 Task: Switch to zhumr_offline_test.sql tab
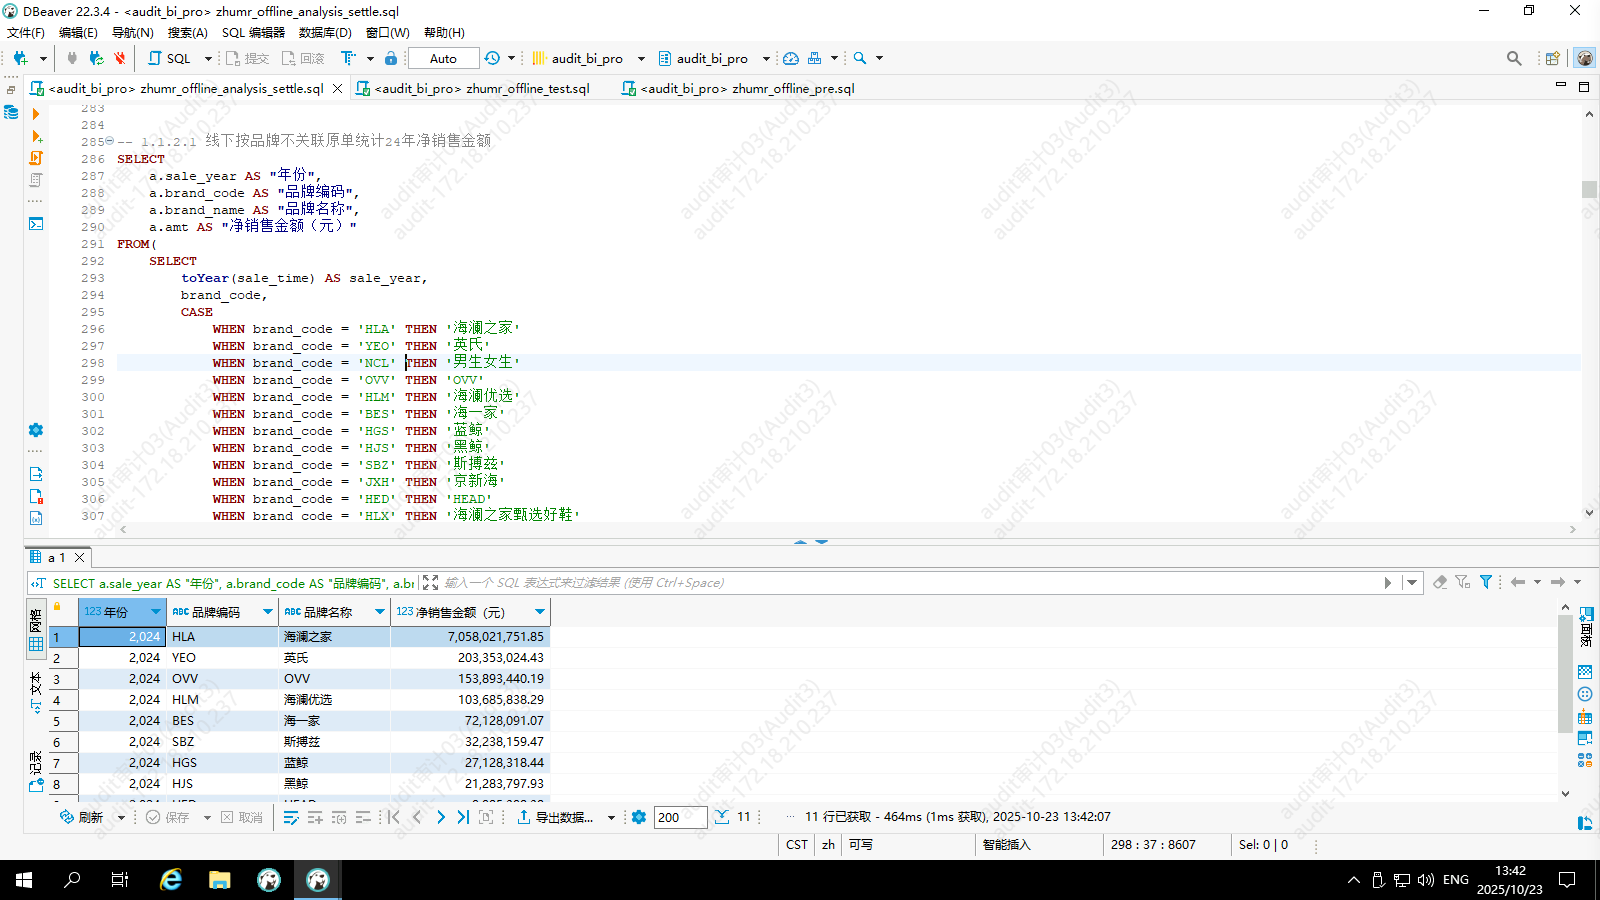point(481,88)
